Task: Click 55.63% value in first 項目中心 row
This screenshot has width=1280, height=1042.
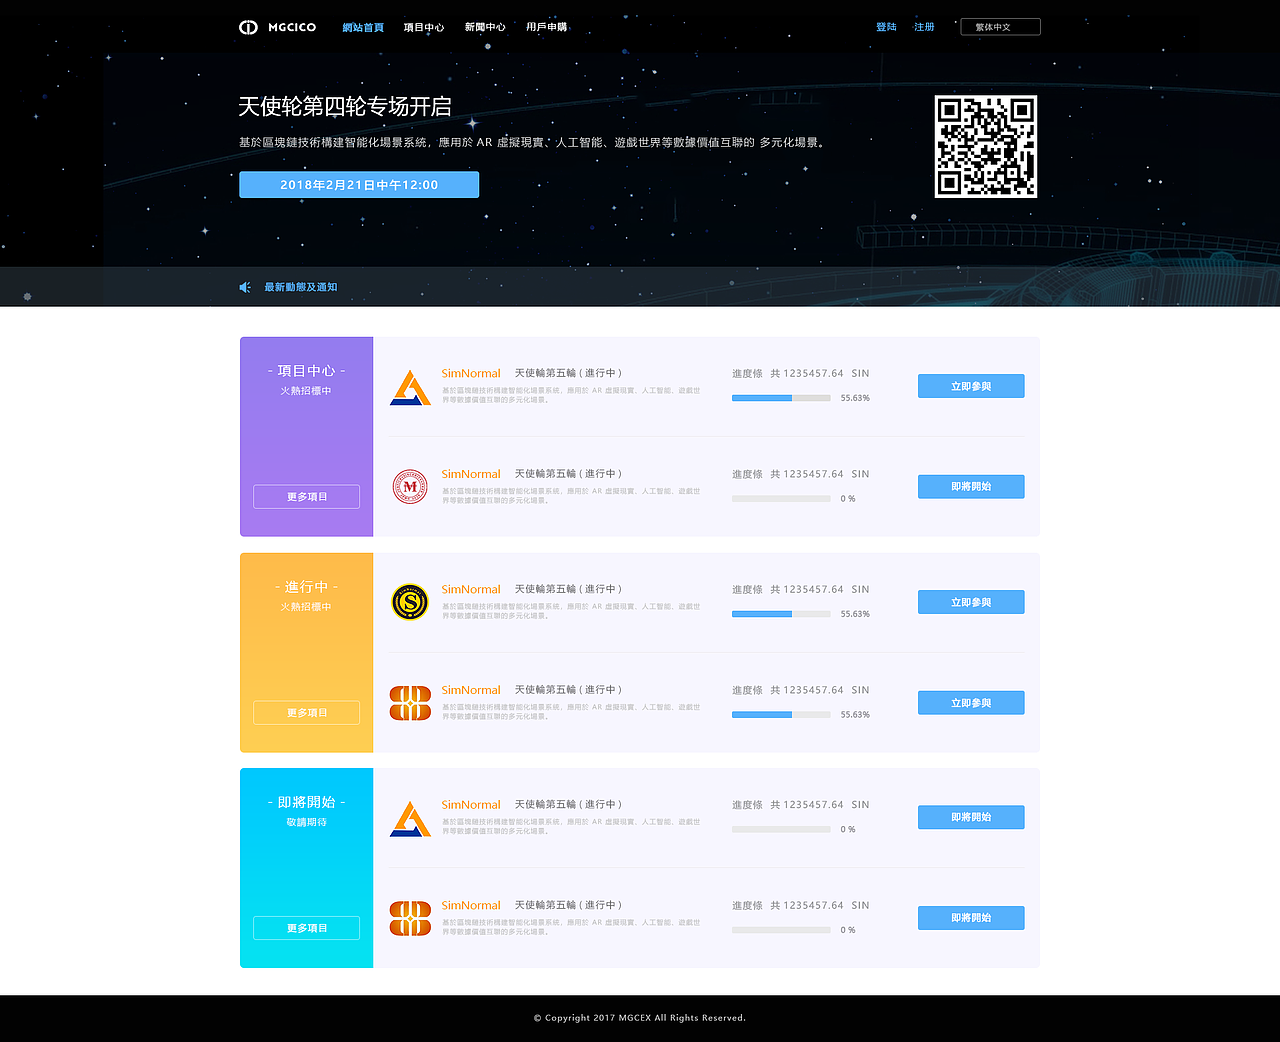Action: [855, 398]
